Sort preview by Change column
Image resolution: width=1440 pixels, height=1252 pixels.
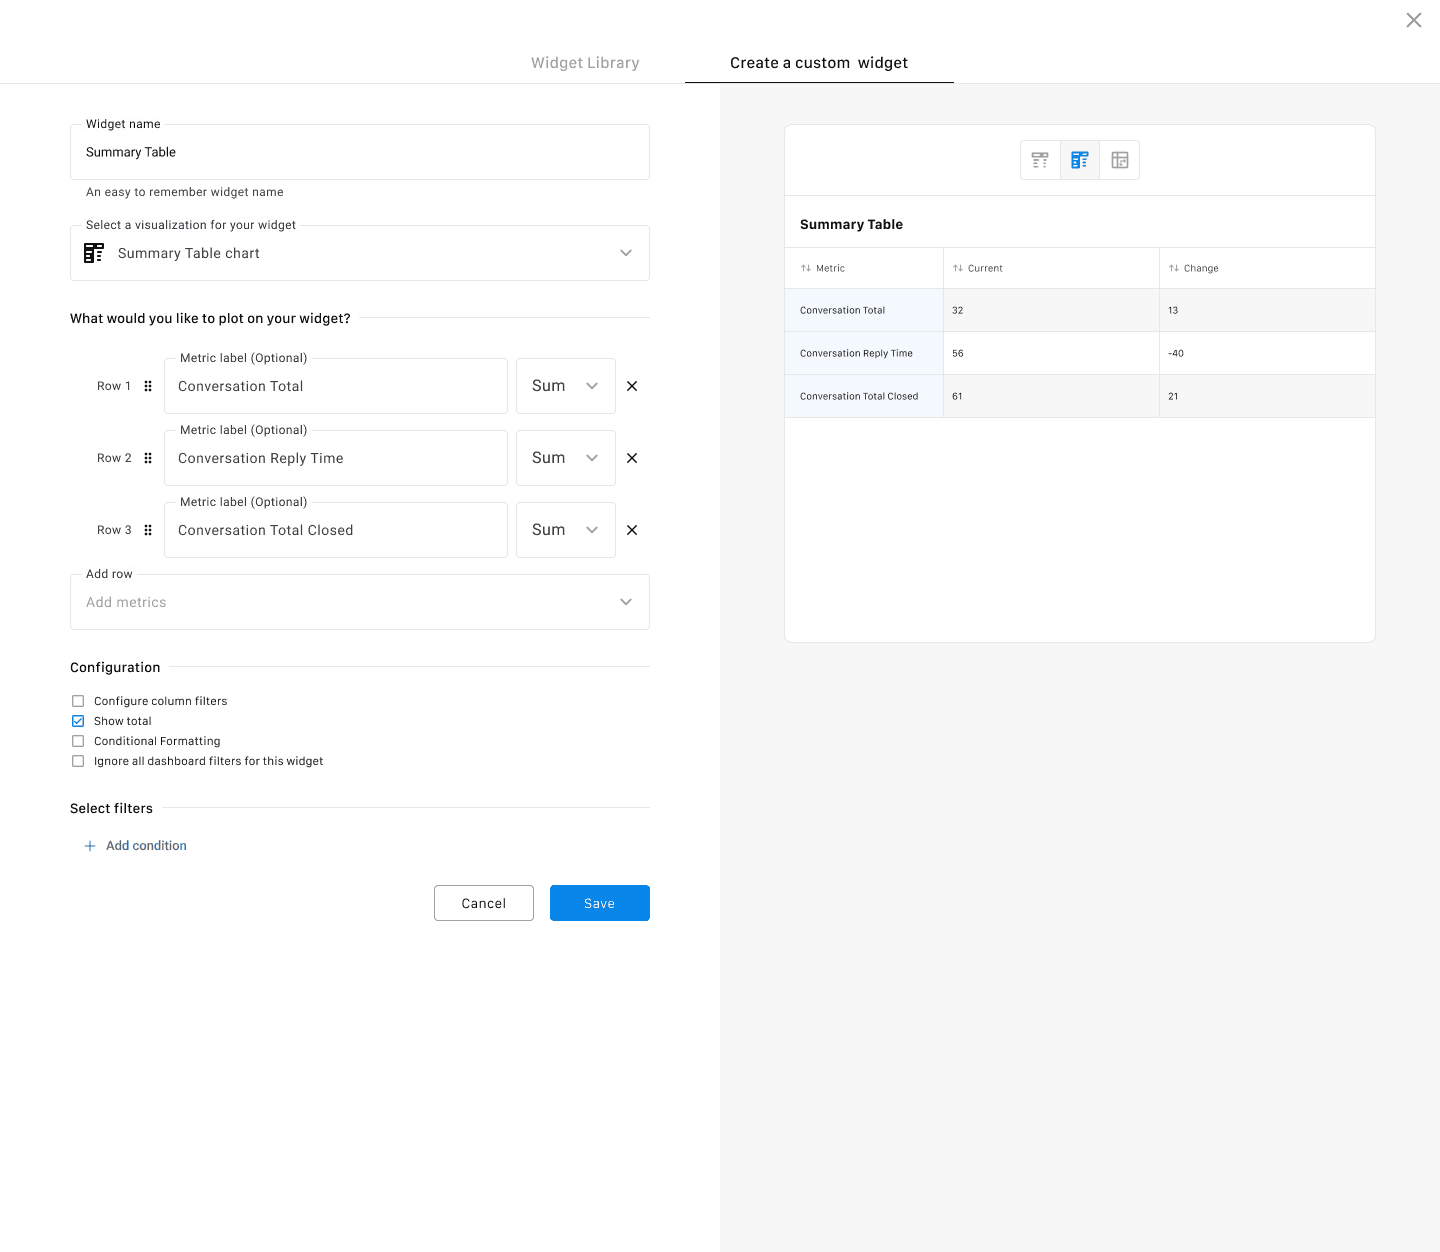click(1193, 268)
